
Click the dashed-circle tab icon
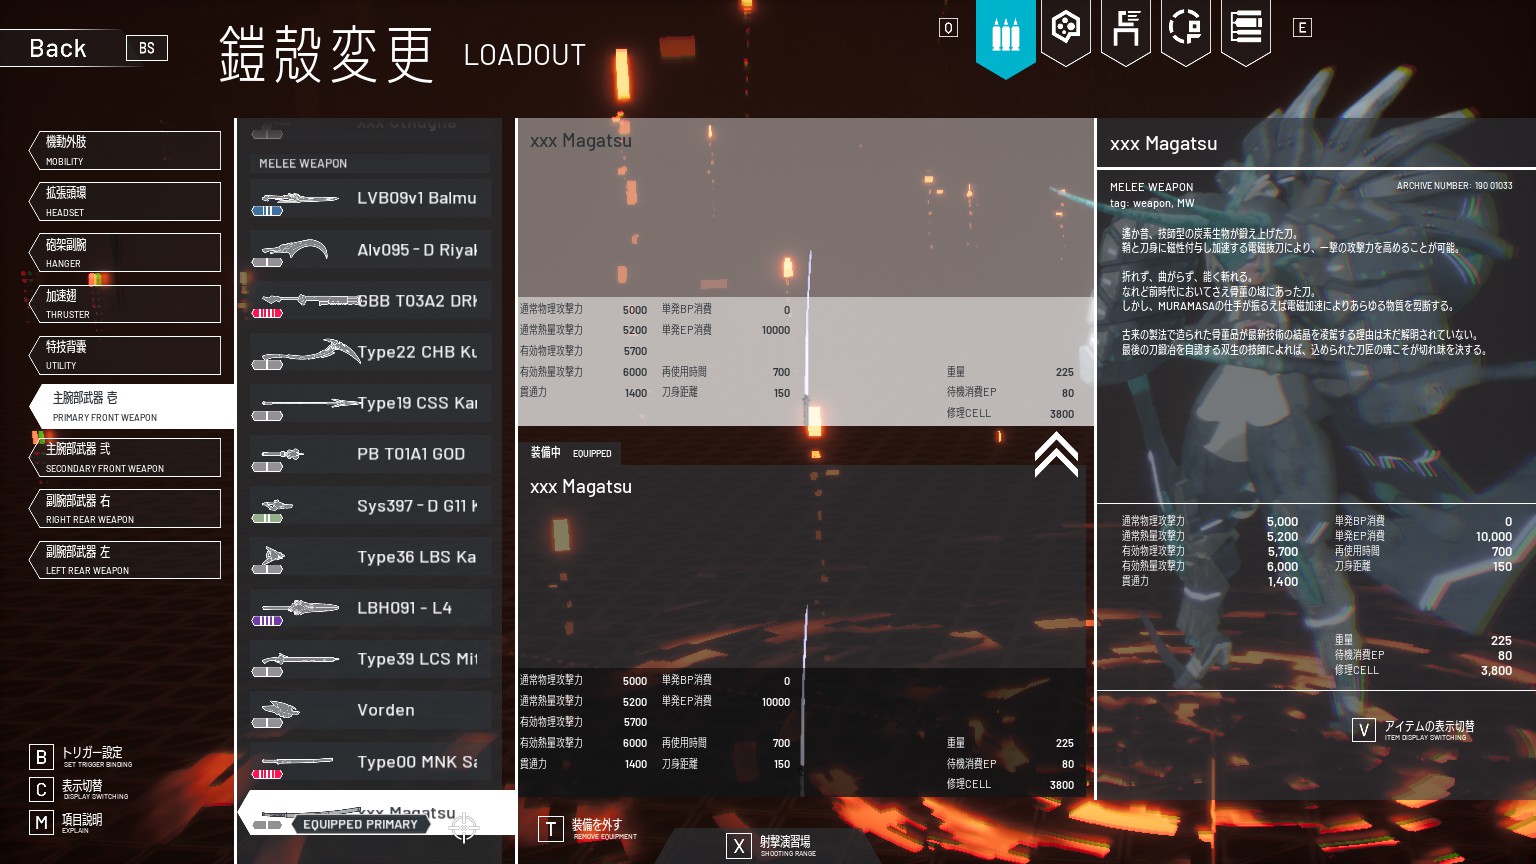[x=1185, y=28]
